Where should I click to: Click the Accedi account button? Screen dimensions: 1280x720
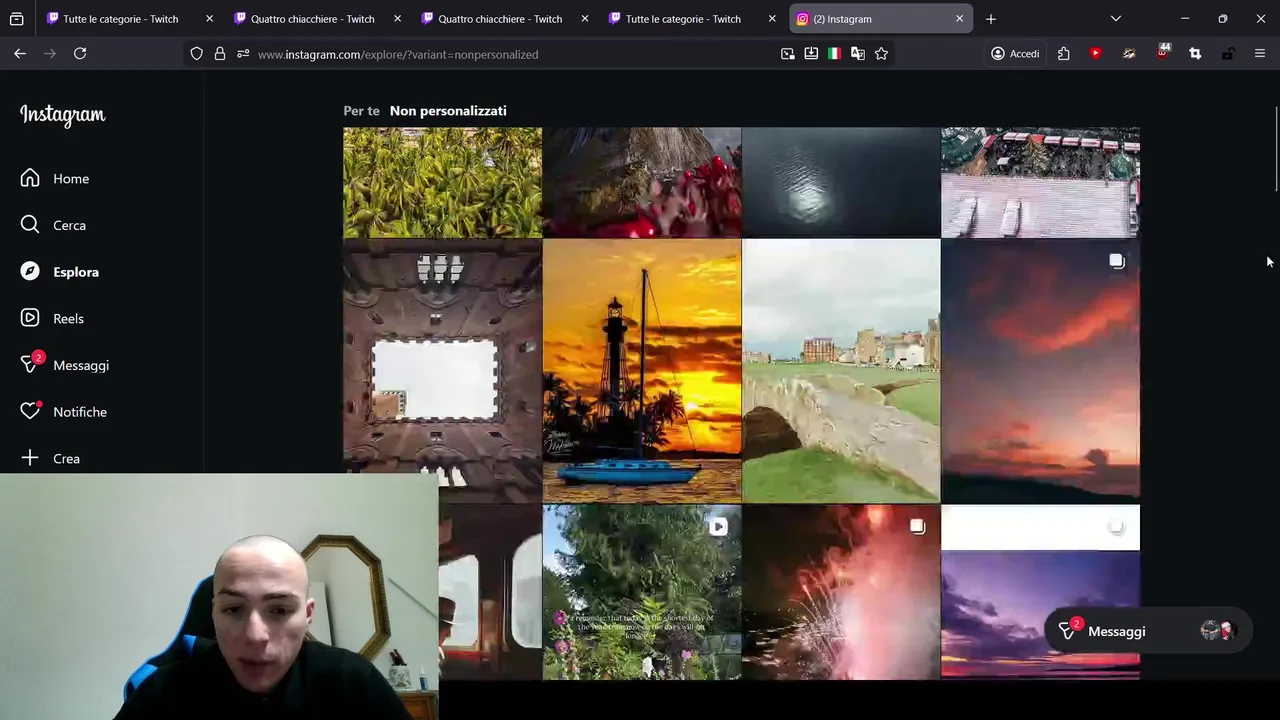pos(1015,54)
